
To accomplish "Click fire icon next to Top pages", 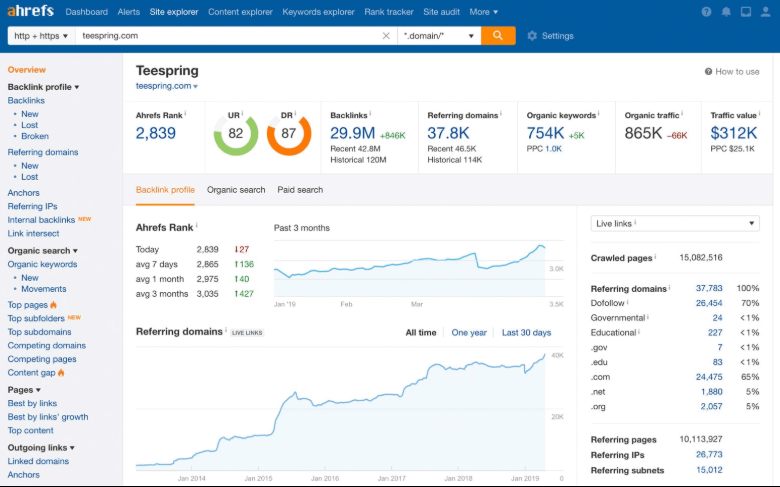I will tap(53, 304).
